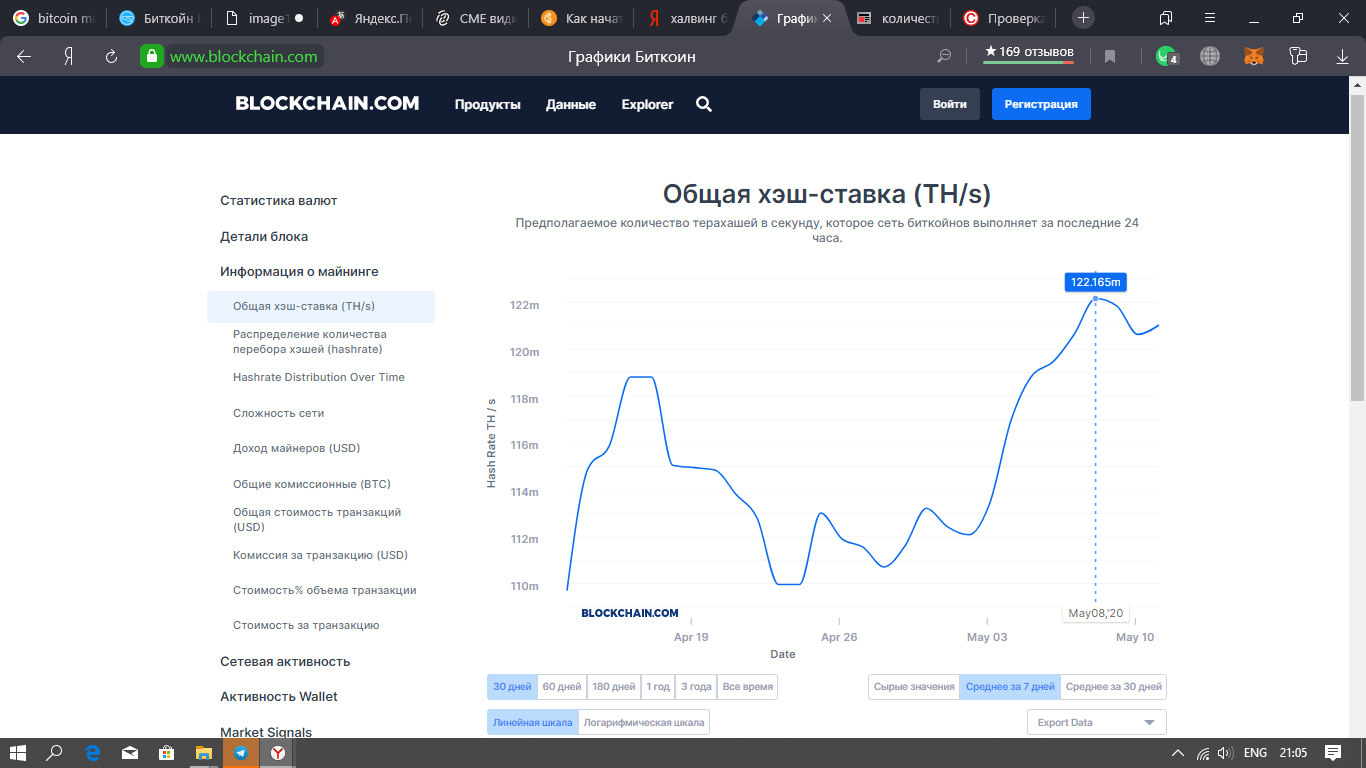Open the Продукты navigation menu
This screenshot has width=1366, height=768.
(x=488, y=104)
